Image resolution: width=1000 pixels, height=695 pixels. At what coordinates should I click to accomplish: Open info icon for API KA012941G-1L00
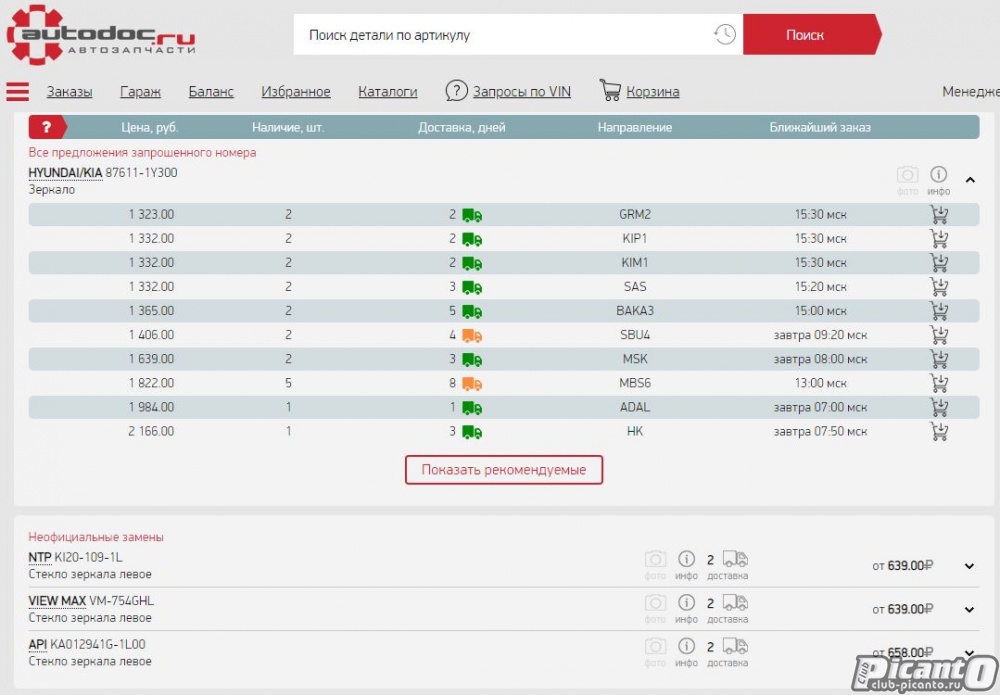686,647
